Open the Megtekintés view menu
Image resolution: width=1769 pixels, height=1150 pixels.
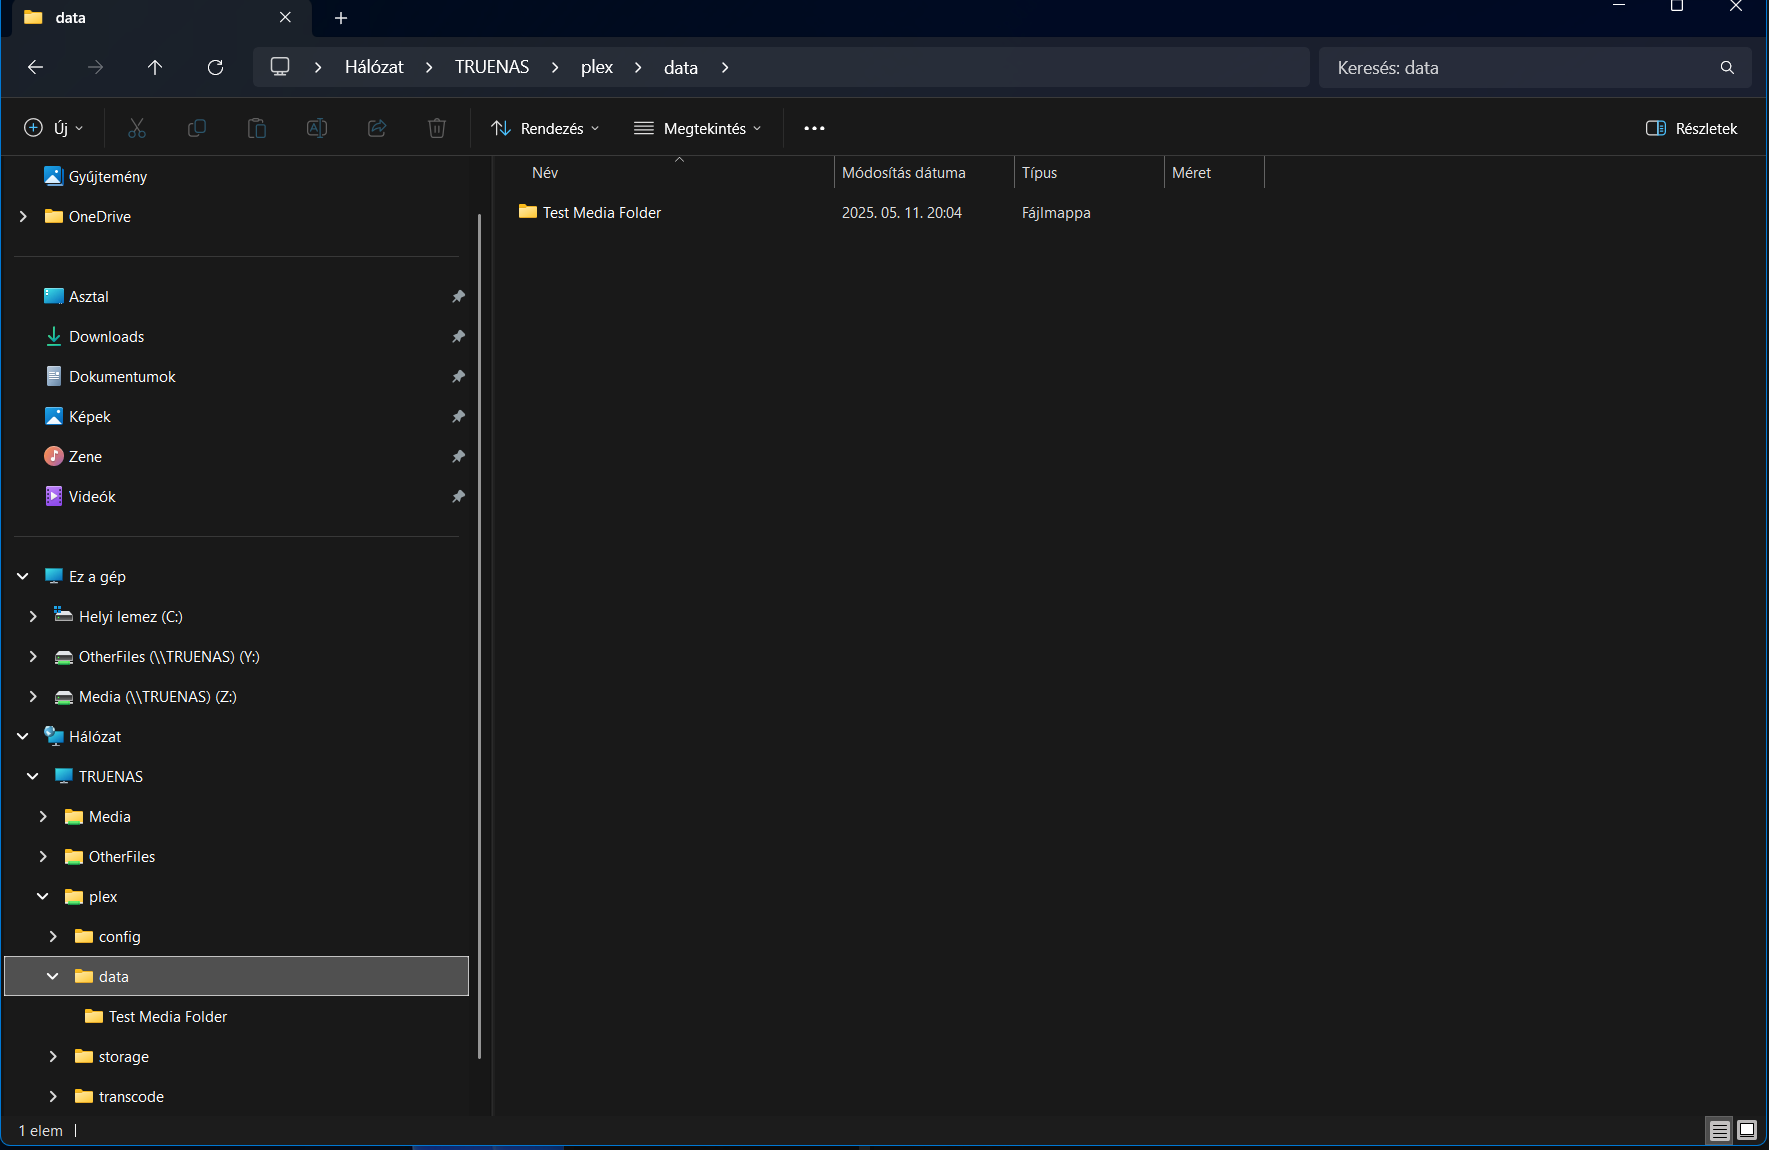pyautogui.click(x=698, y=128)
